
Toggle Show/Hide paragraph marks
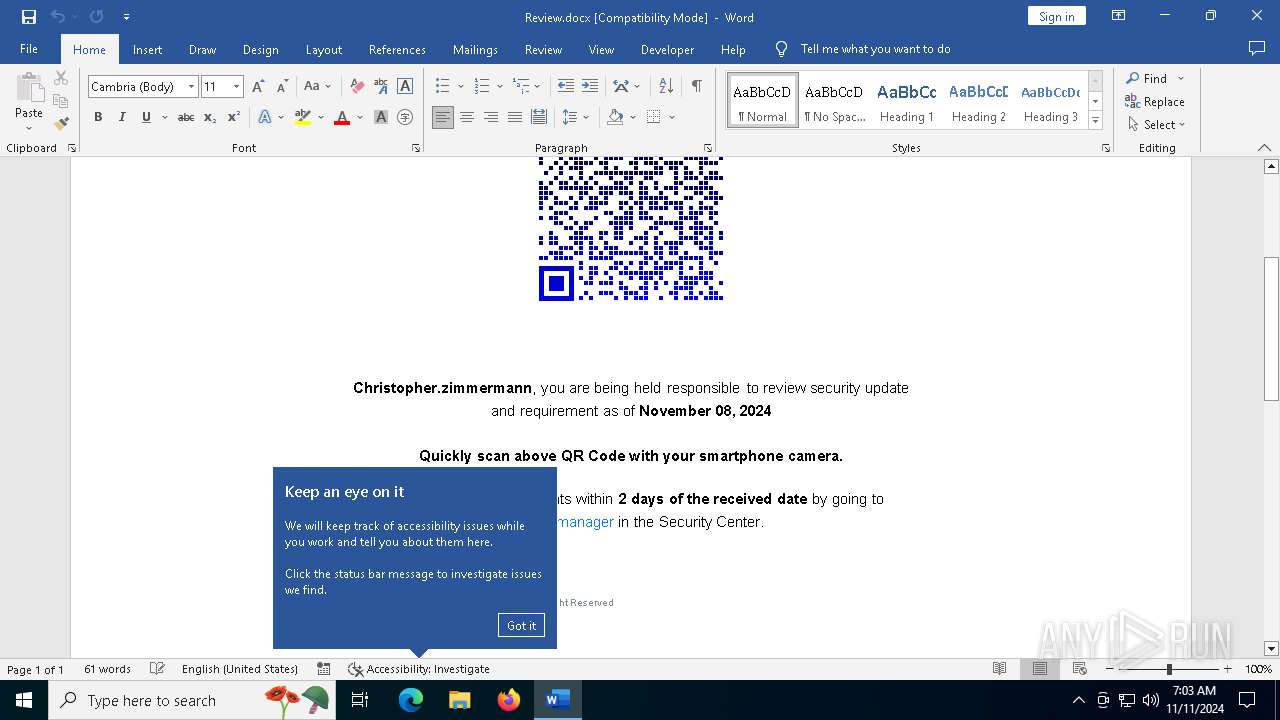[696, 87]
